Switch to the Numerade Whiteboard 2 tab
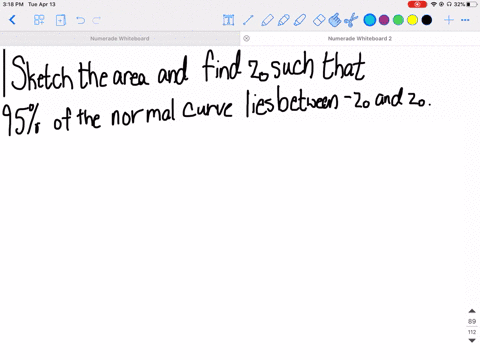The width and height of the screenshot is (480, 360). point(360,38)
